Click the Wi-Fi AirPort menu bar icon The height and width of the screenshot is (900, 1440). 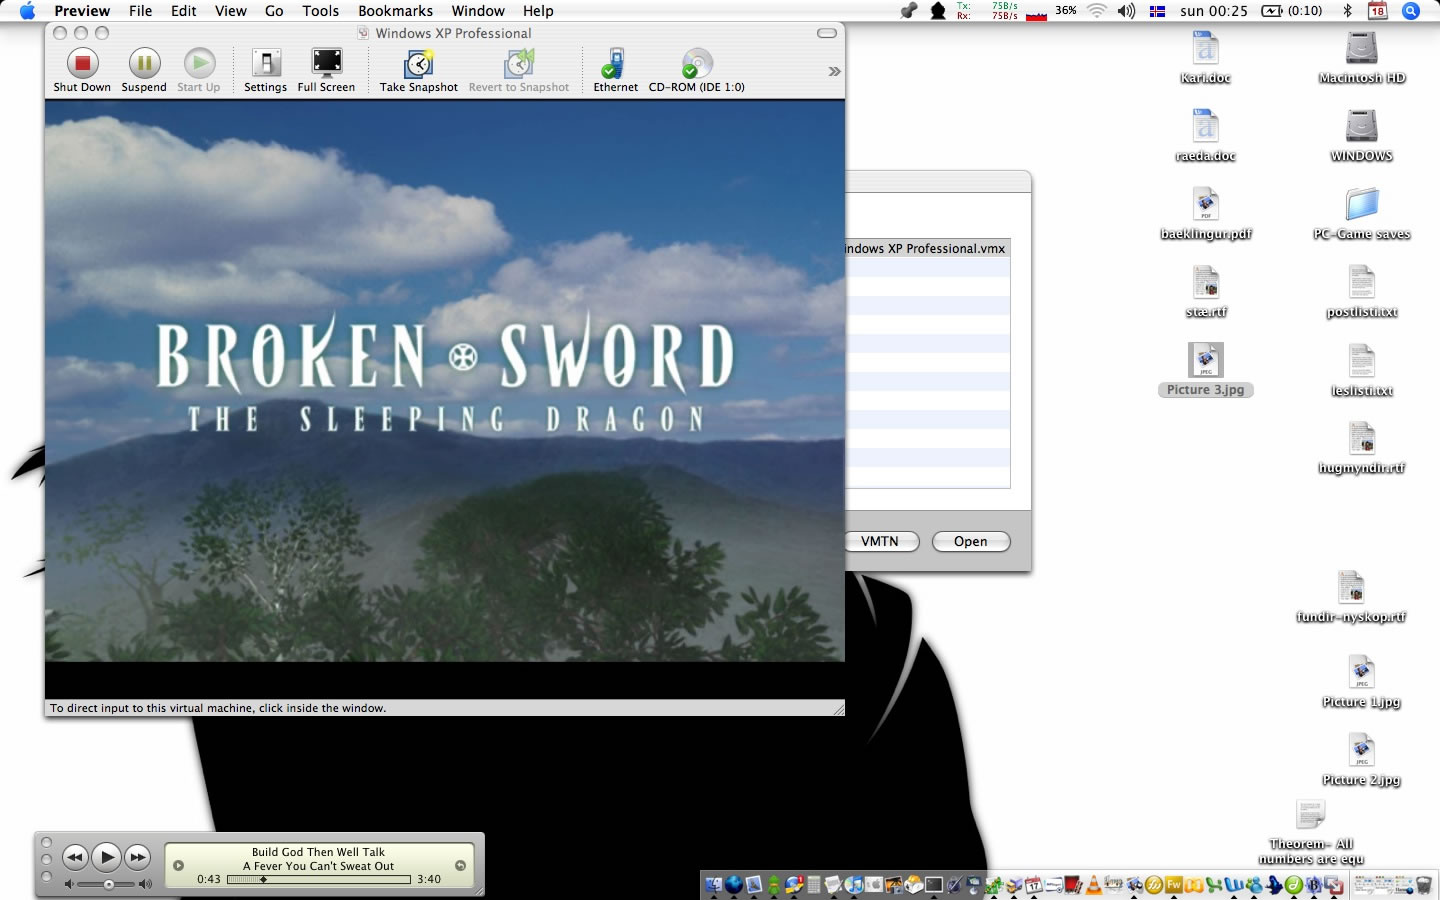coord(1097,11)
